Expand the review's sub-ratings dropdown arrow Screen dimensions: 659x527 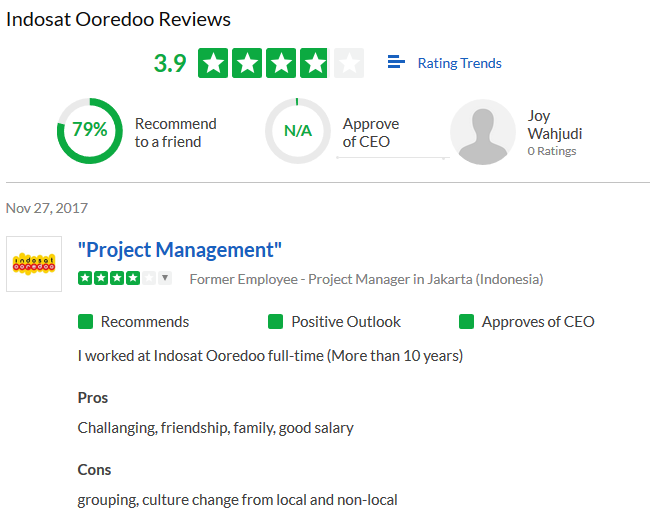(x=165, y=278)
